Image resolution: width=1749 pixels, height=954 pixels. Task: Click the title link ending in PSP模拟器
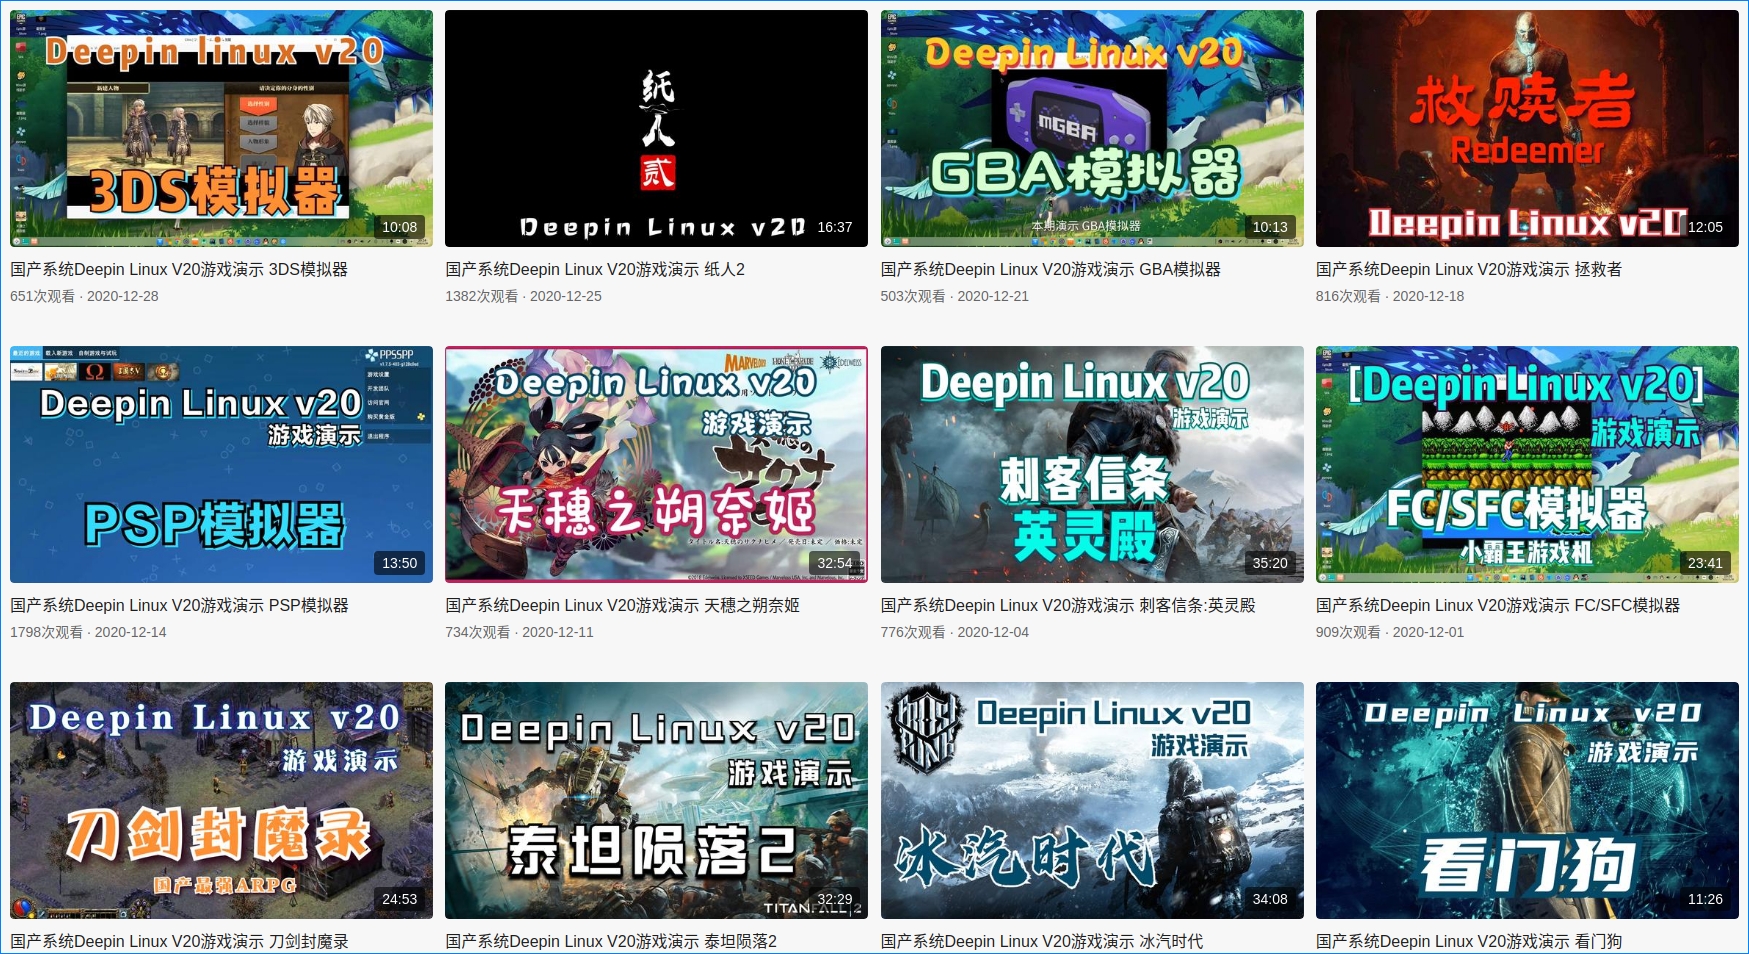[x=179, y=605]
